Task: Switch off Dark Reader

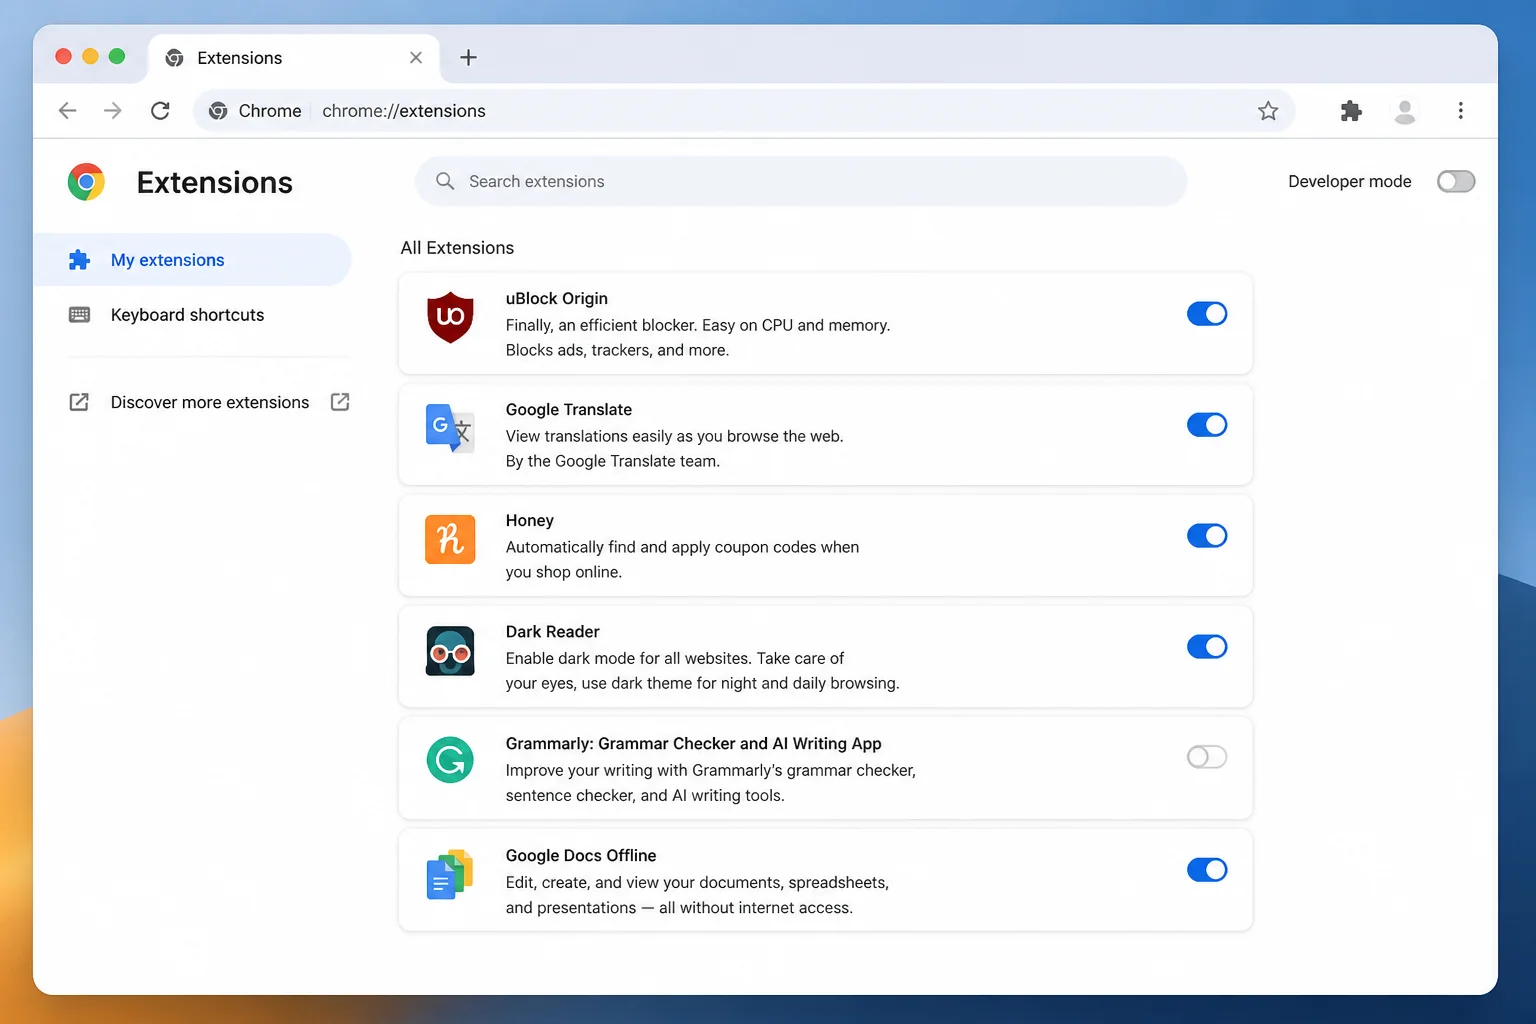Action: pos(1207,647)
